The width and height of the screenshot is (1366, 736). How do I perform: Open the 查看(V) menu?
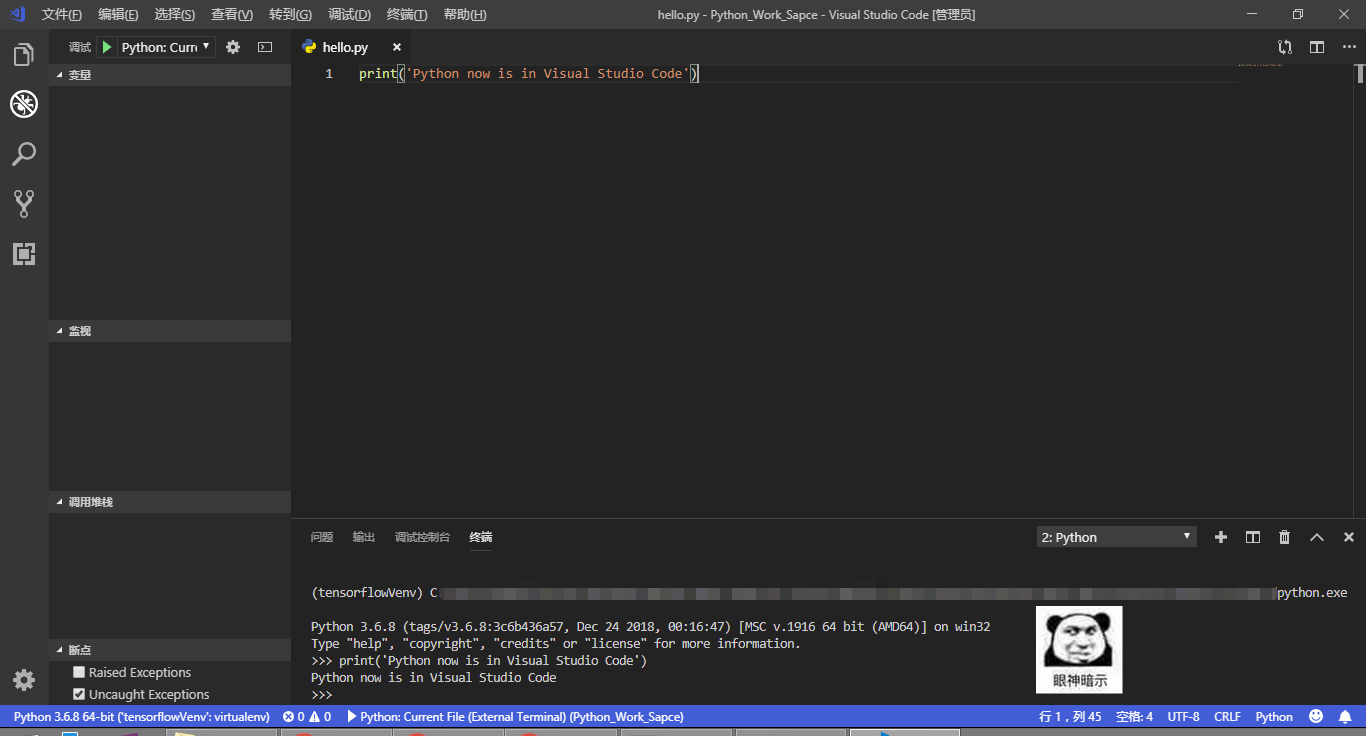coord(232,14)
